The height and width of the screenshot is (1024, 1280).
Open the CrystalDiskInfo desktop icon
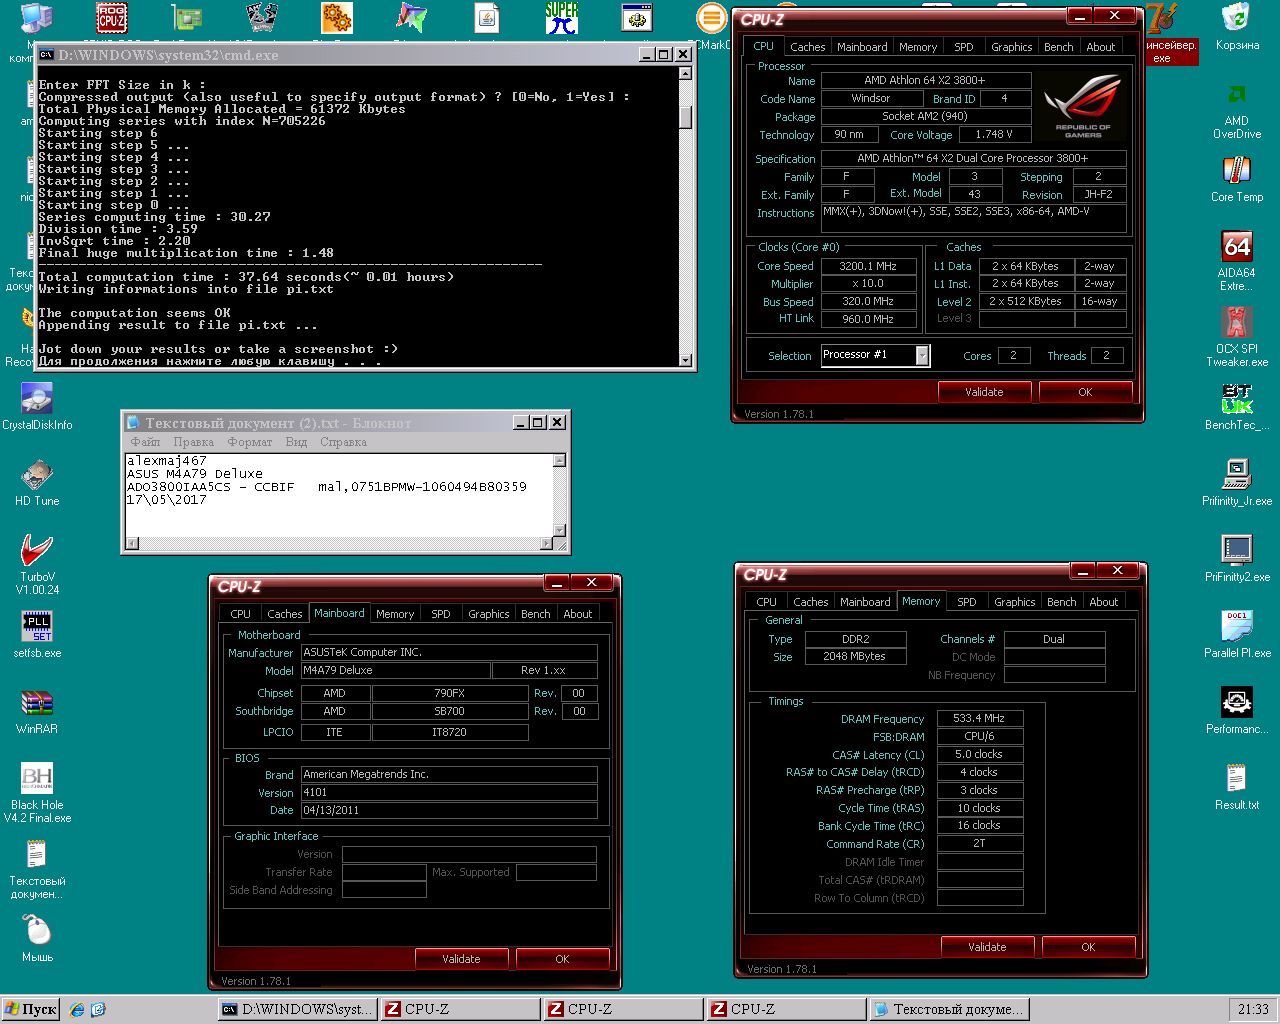pos(37,406)
